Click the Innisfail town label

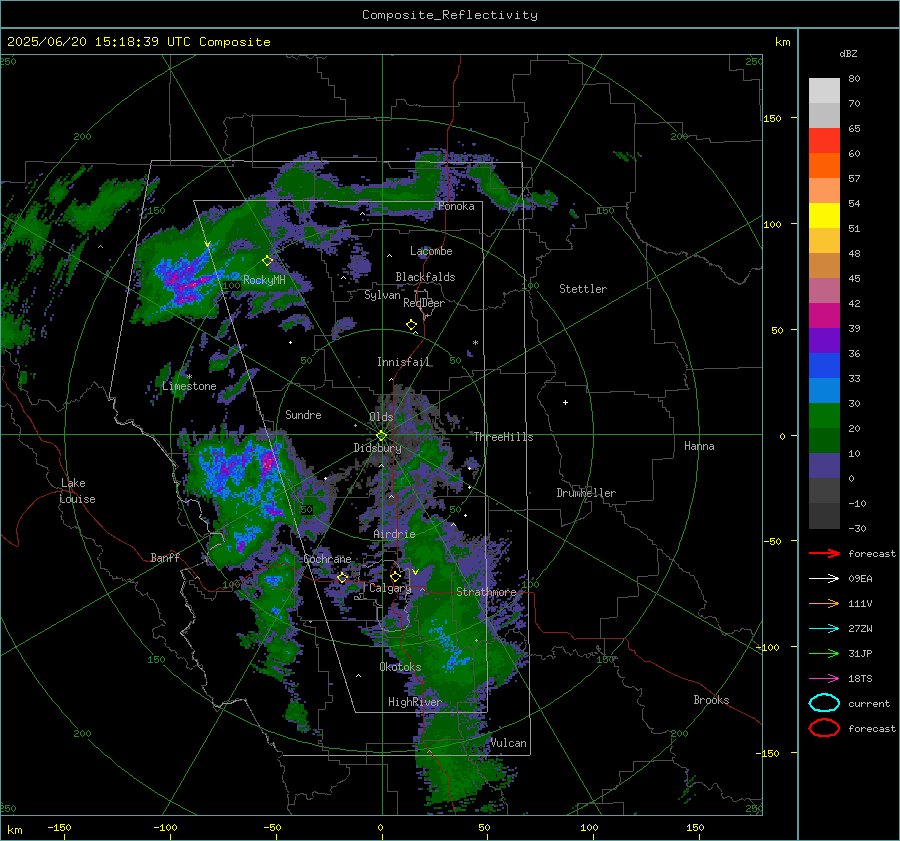(x=403, y=362)
